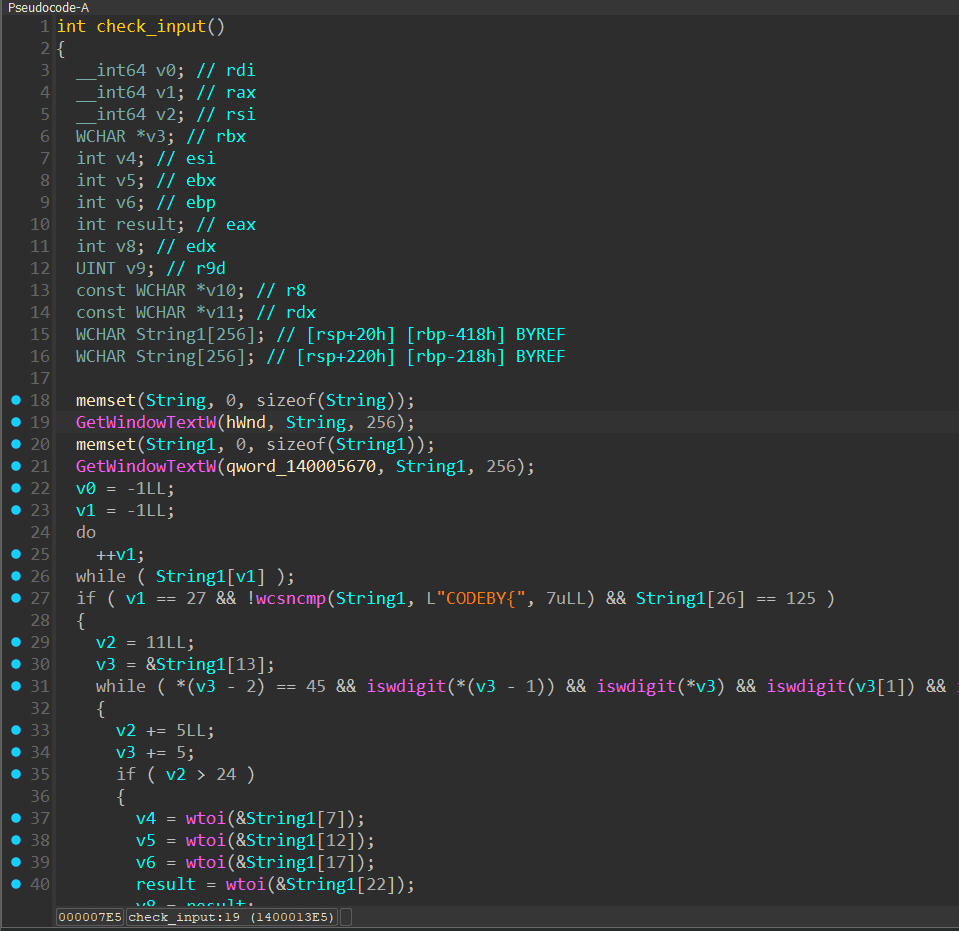
Task: Click wcsncmp function call on line 27
Action: pyautogui.click(x=291, y=598)
